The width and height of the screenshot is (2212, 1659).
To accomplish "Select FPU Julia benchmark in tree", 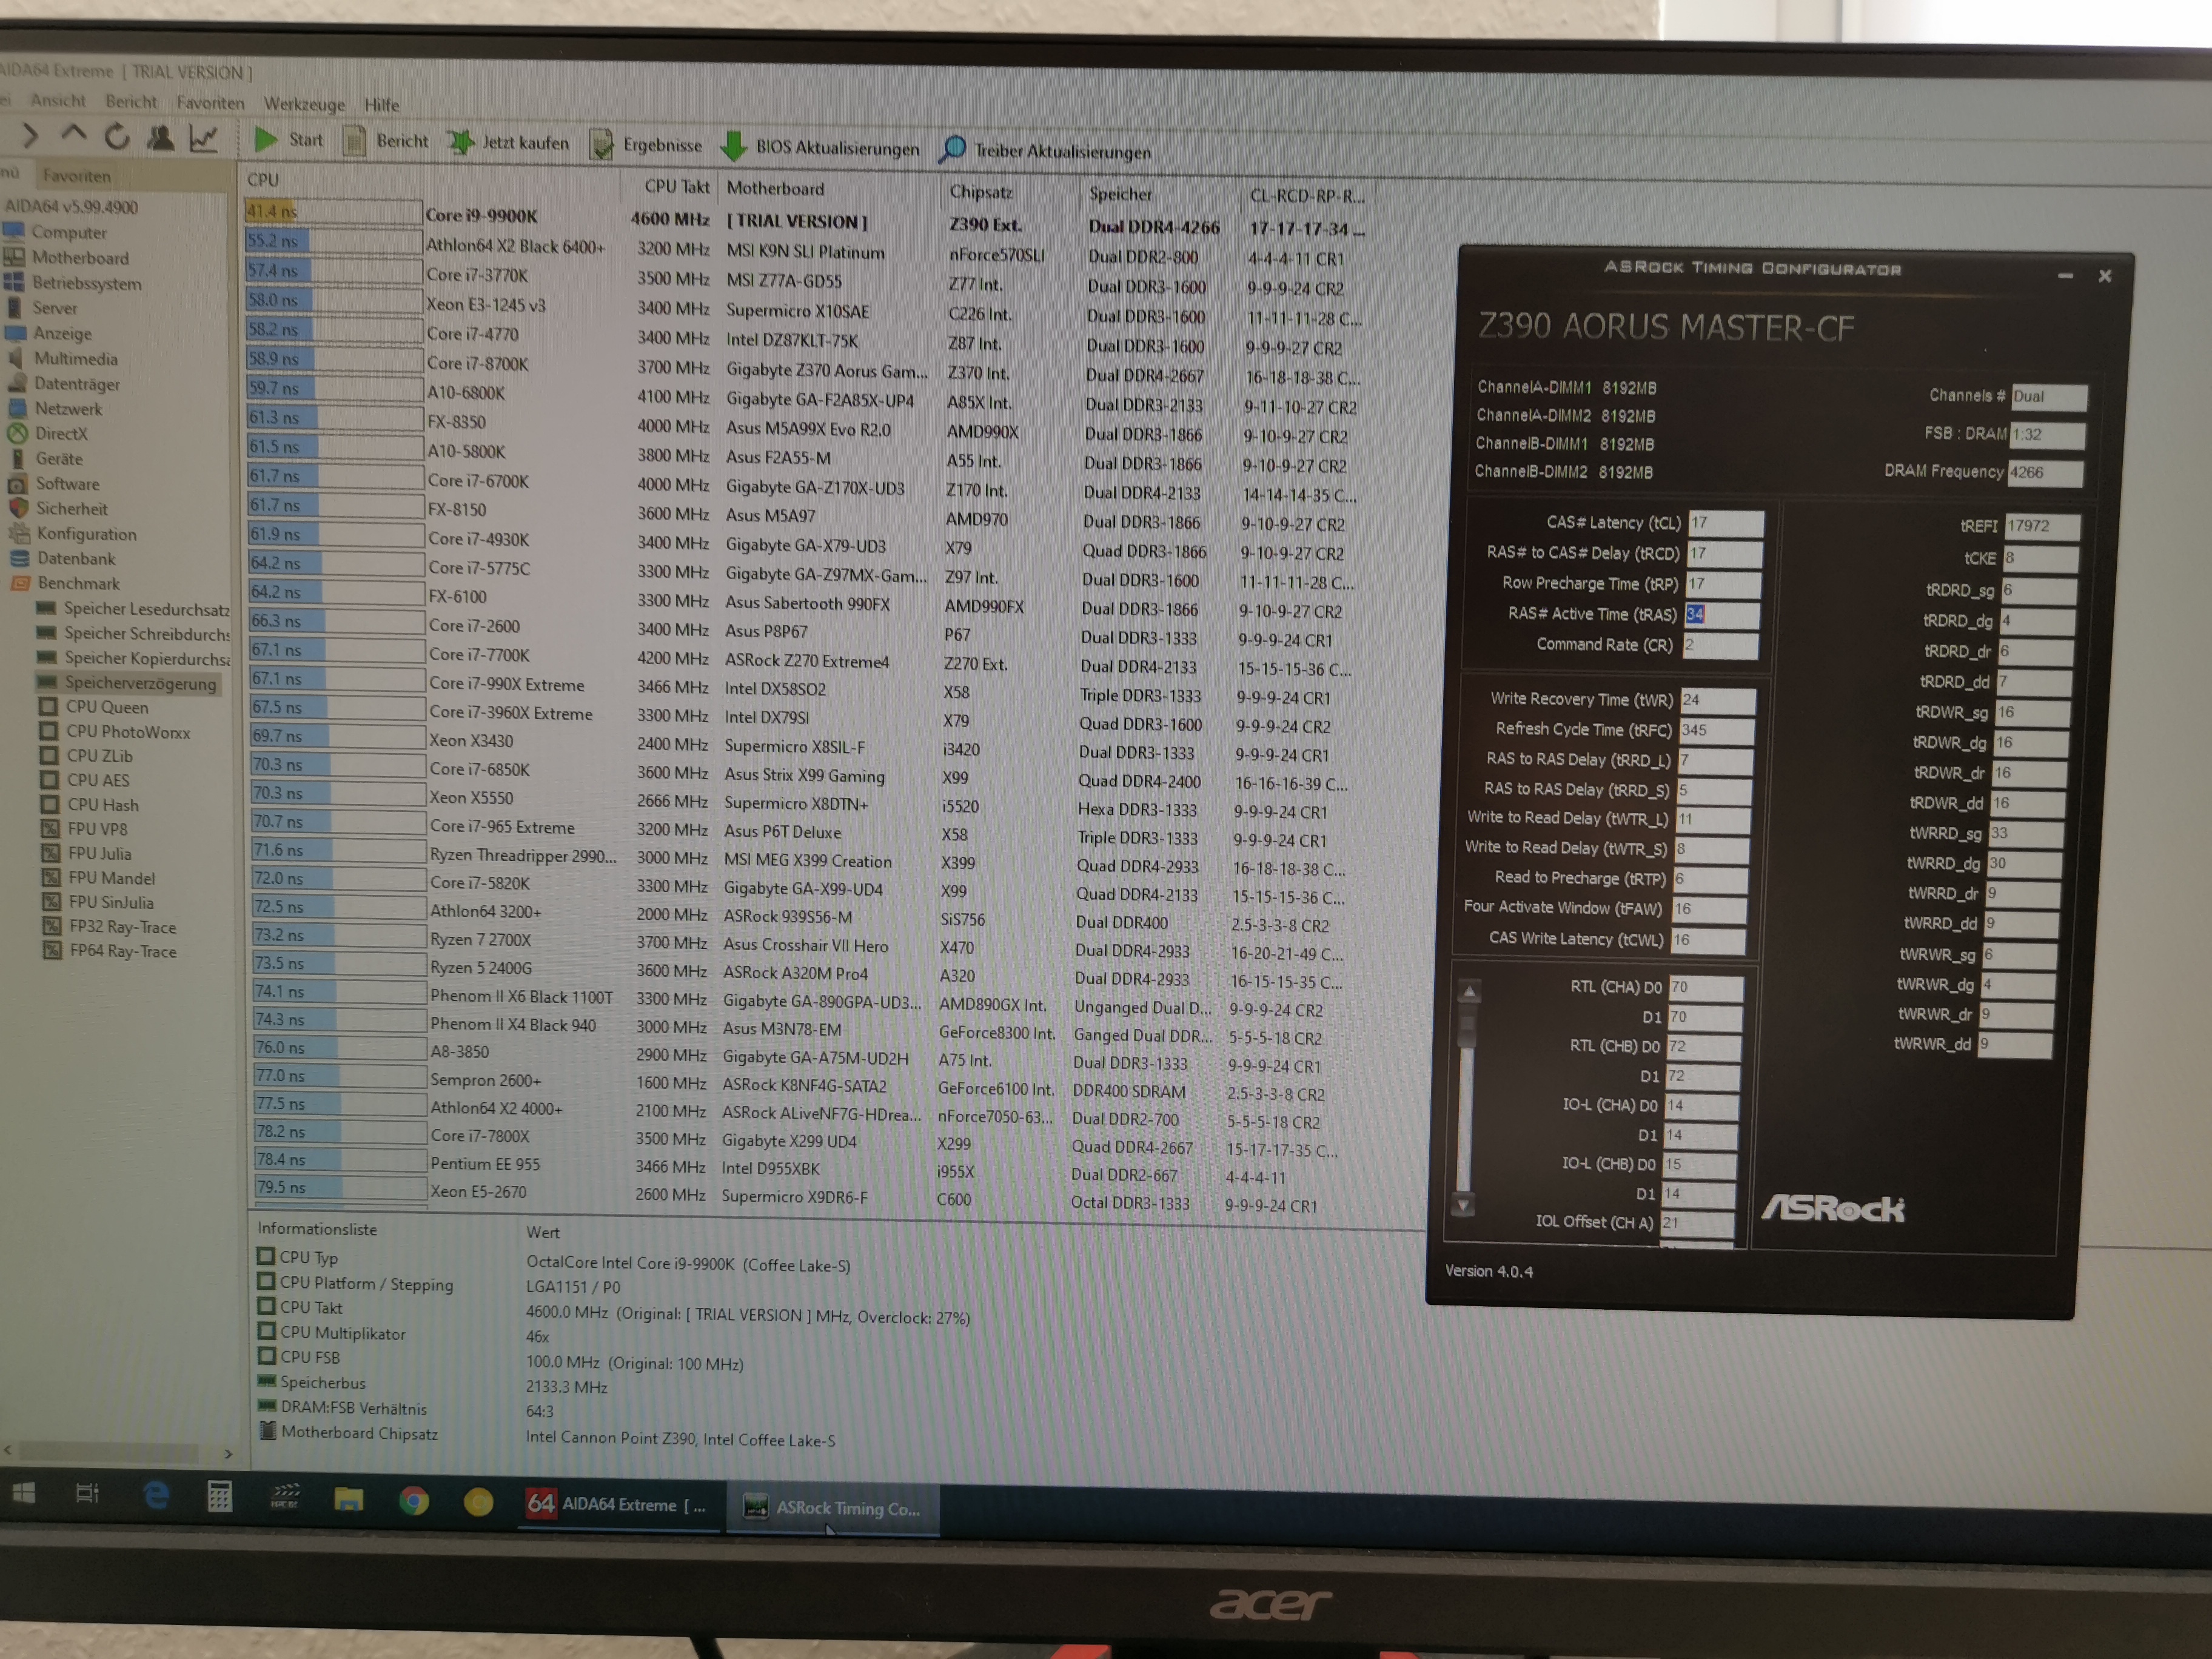I will (99, 853).
